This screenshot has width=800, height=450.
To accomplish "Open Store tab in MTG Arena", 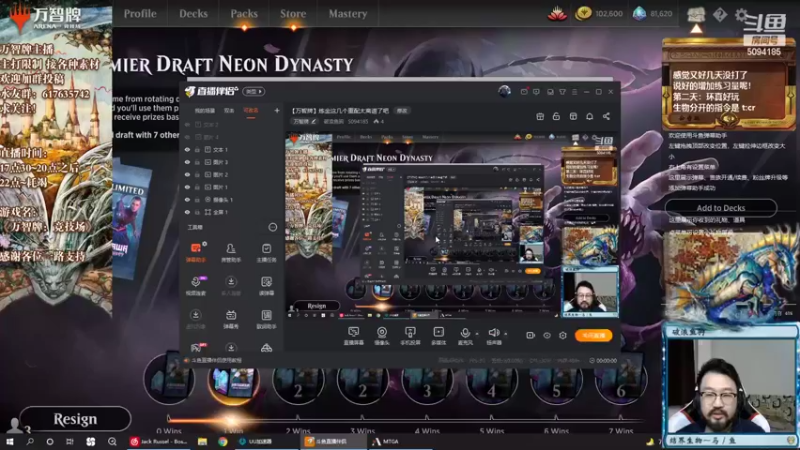I will (x=293, y=14).
